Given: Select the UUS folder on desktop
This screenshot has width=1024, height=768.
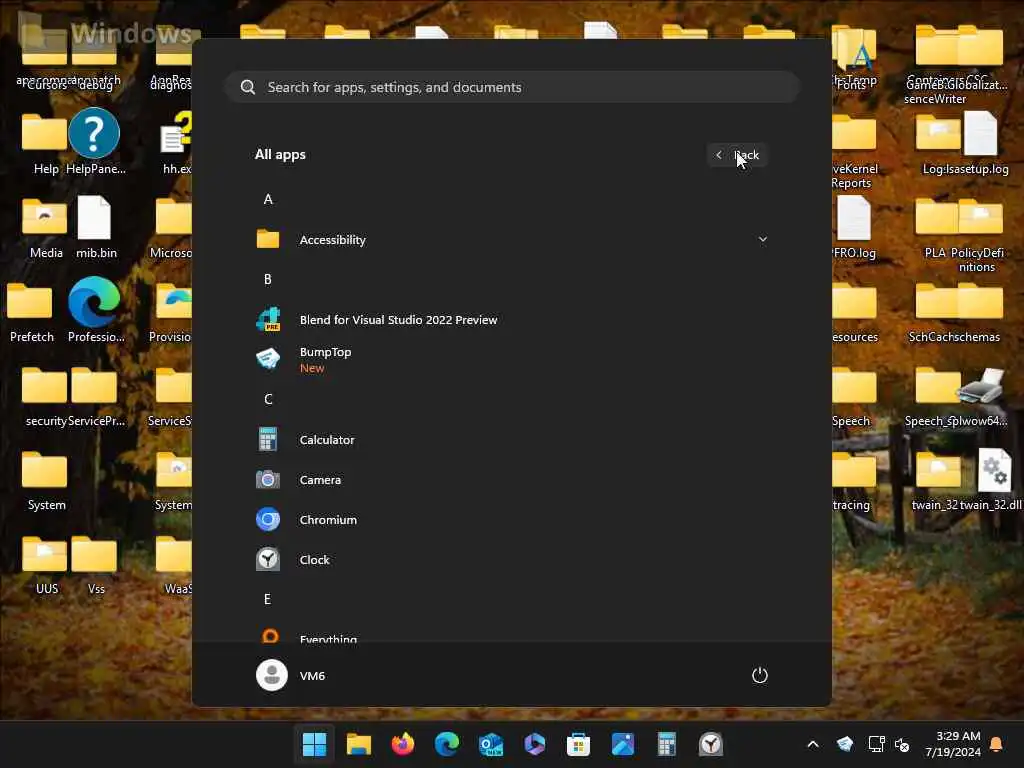Looking at the screenshot, I should click(44, 564).
